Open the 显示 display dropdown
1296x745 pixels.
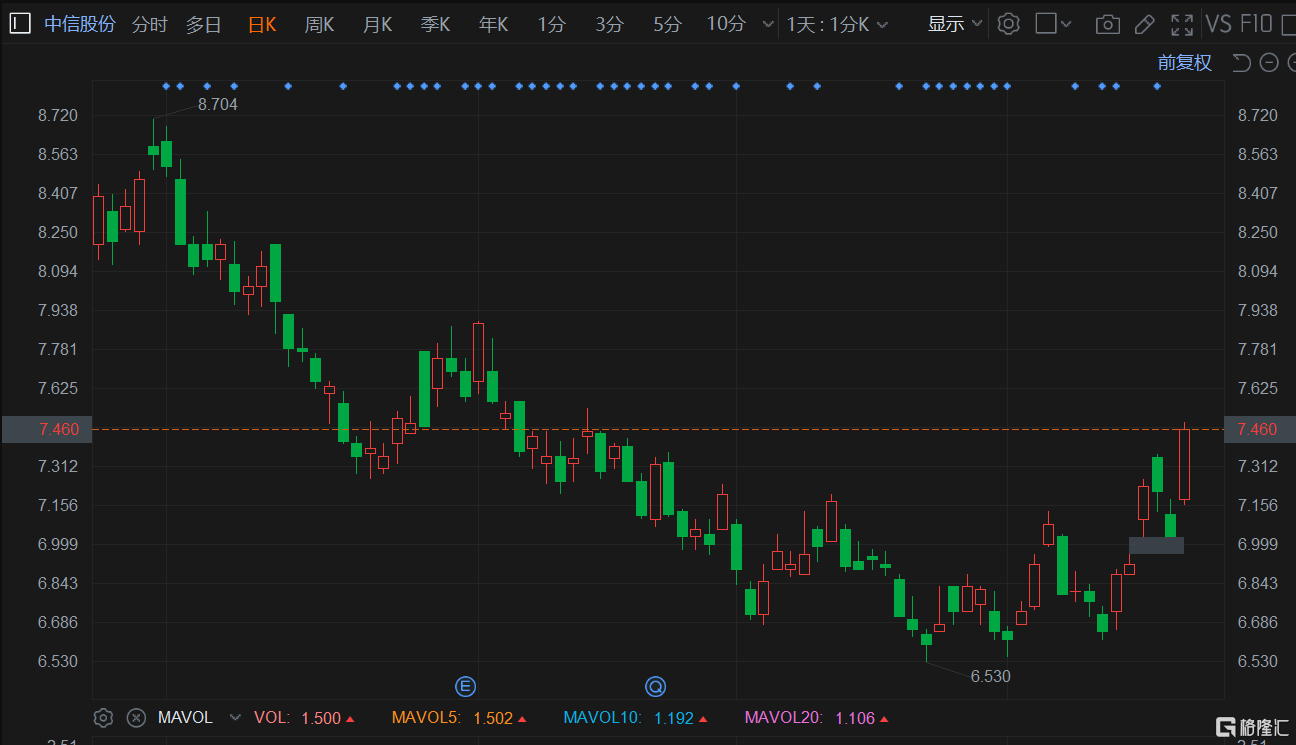coord(955,24)
